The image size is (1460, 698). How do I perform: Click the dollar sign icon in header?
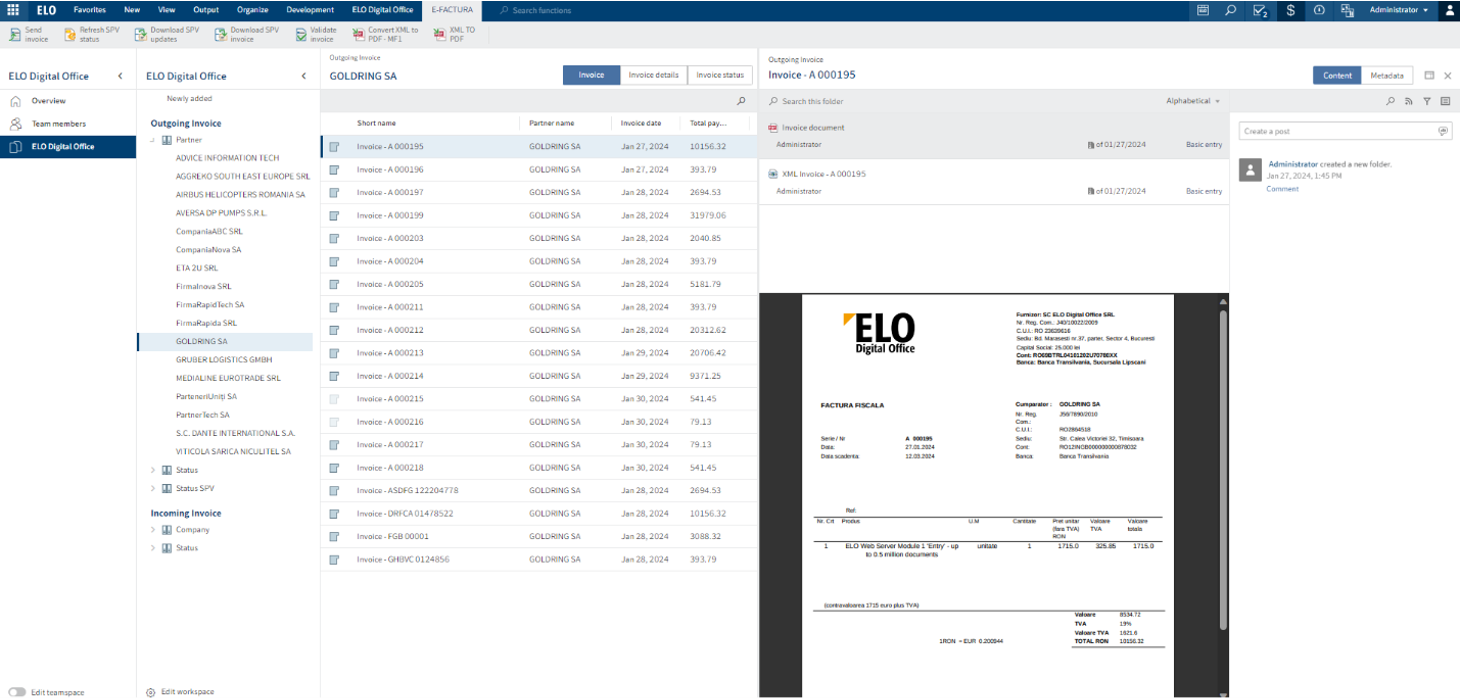coord(1291,10)
